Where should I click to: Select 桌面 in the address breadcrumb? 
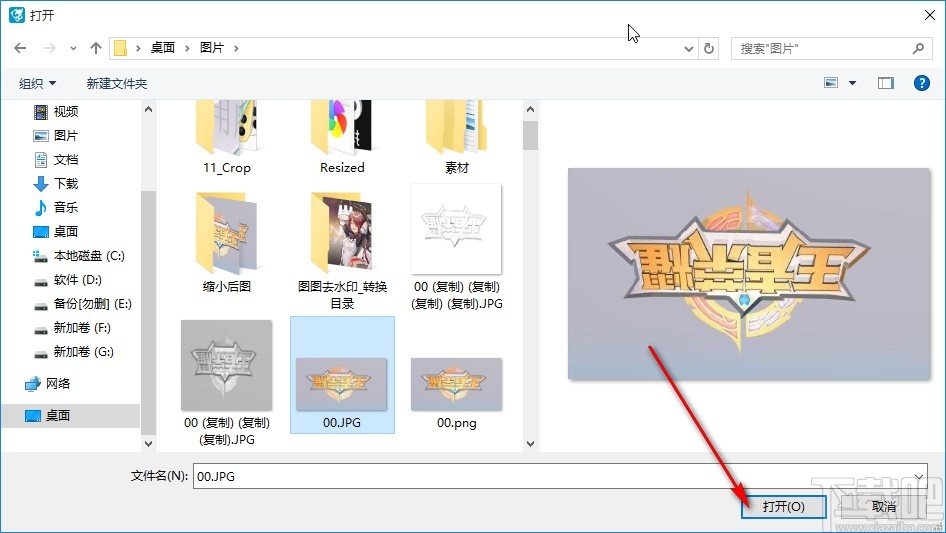click(162, 48)
